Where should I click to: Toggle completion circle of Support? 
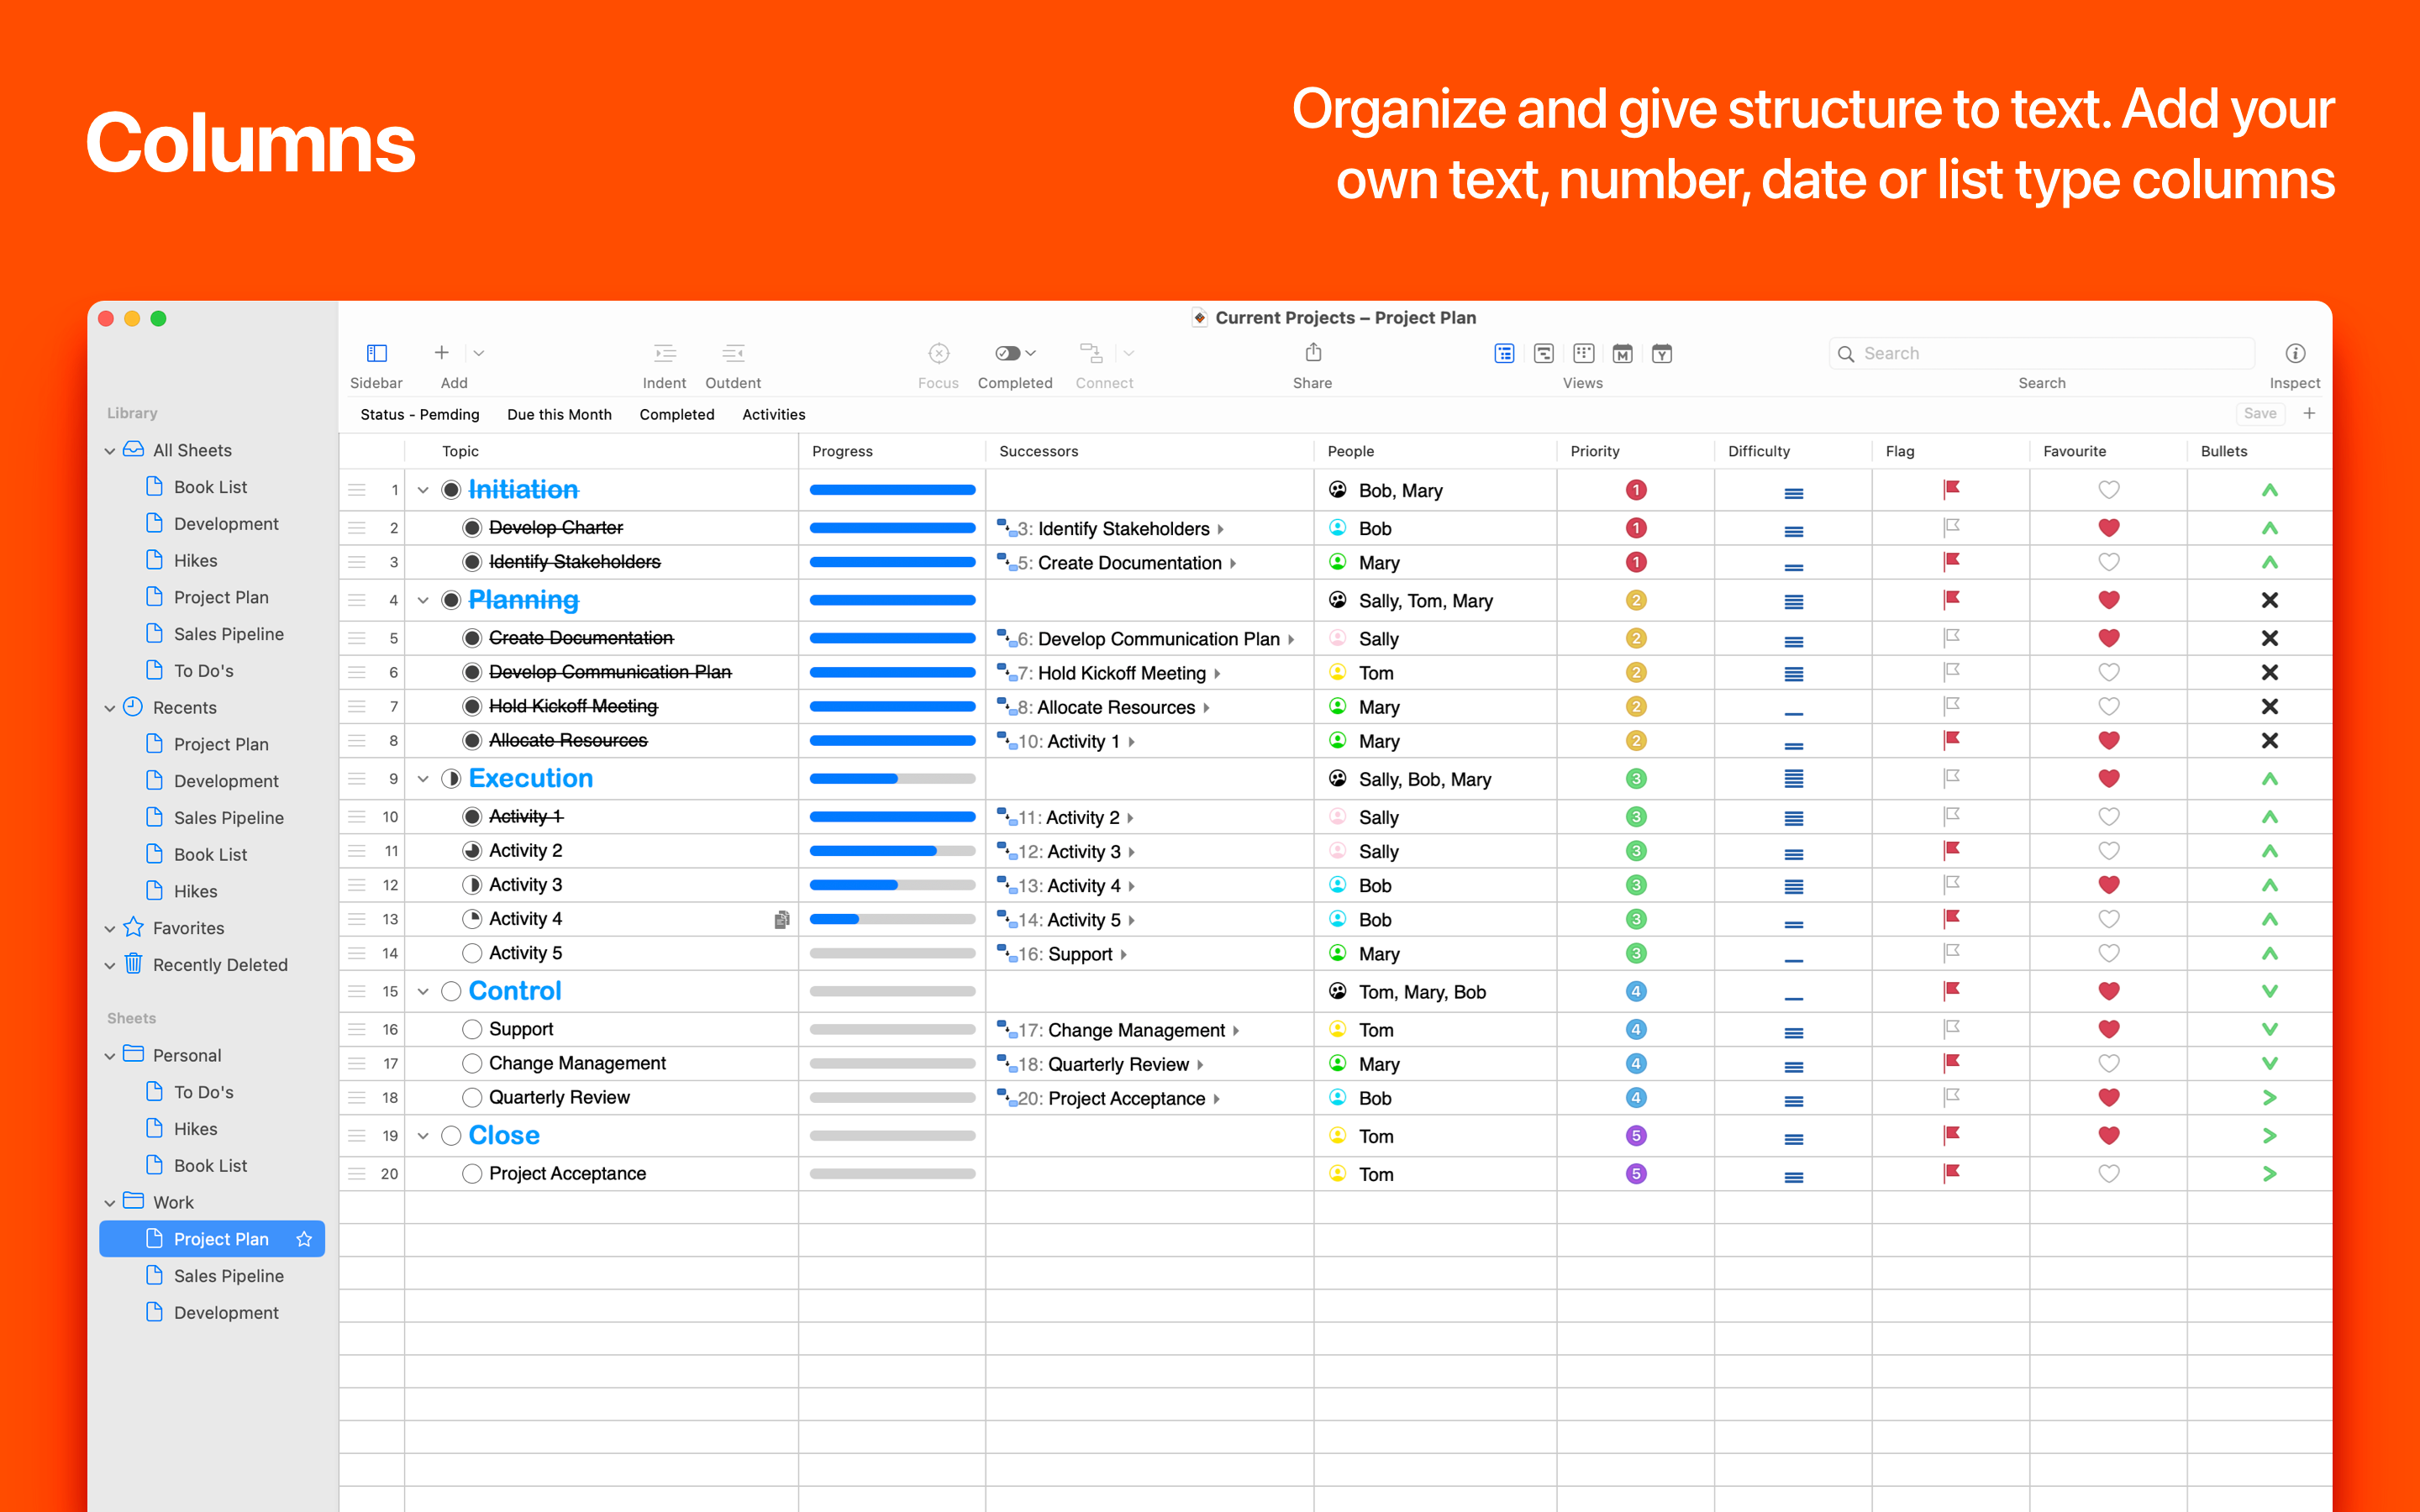(x=472, y=1029)
